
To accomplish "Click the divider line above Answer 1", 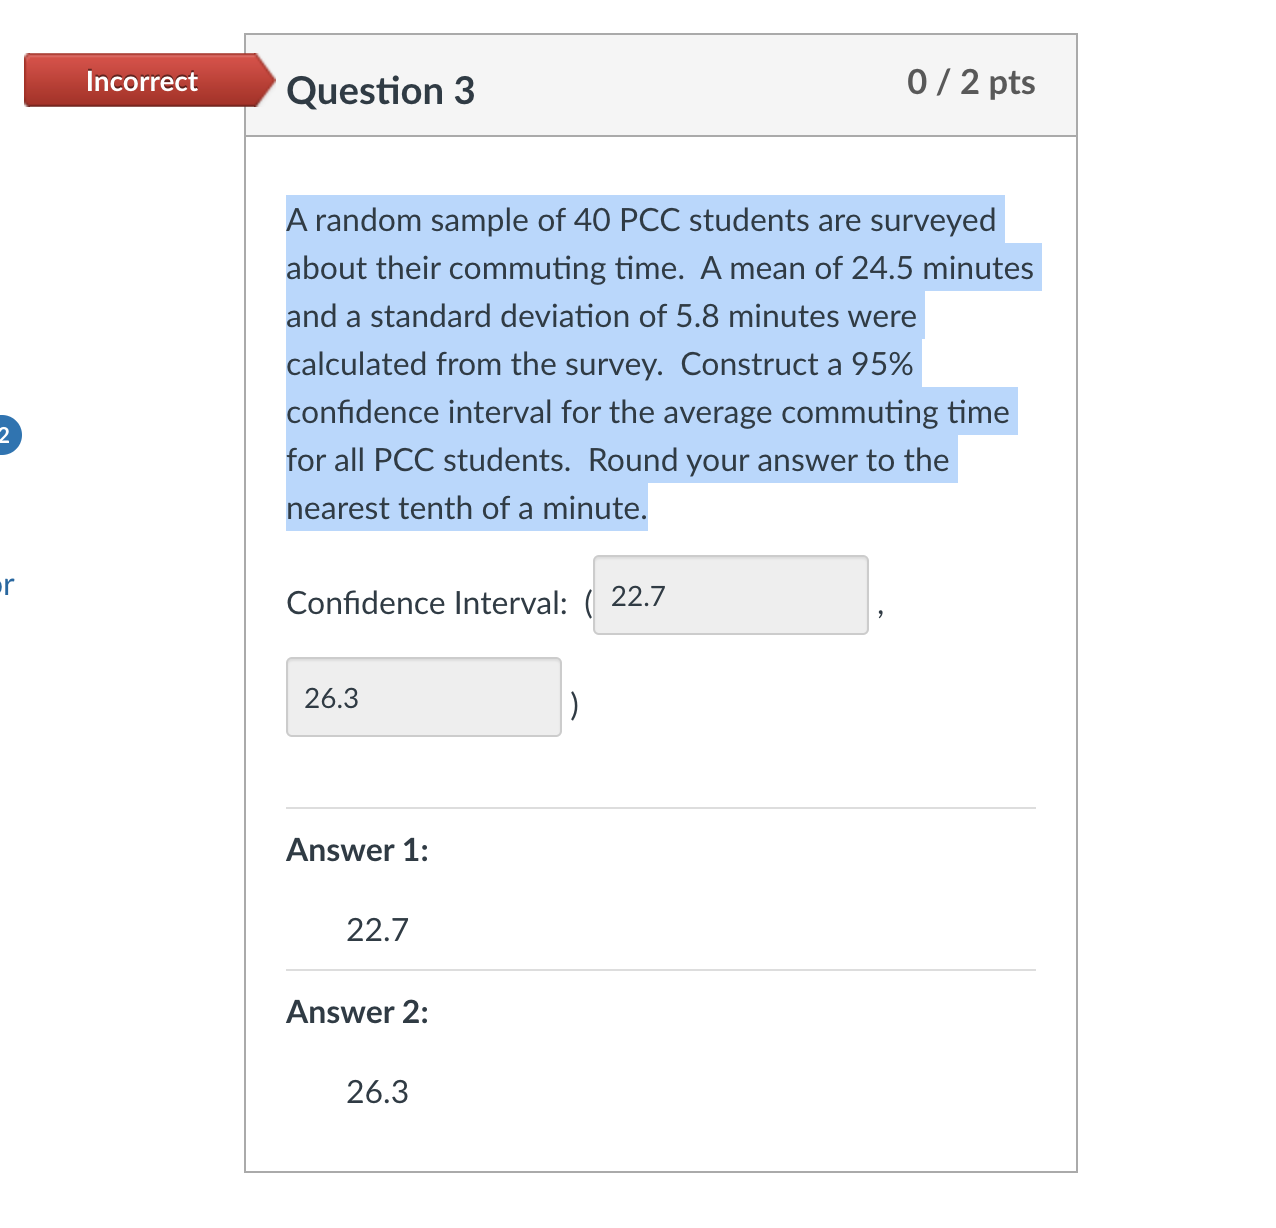I will 660,809.
